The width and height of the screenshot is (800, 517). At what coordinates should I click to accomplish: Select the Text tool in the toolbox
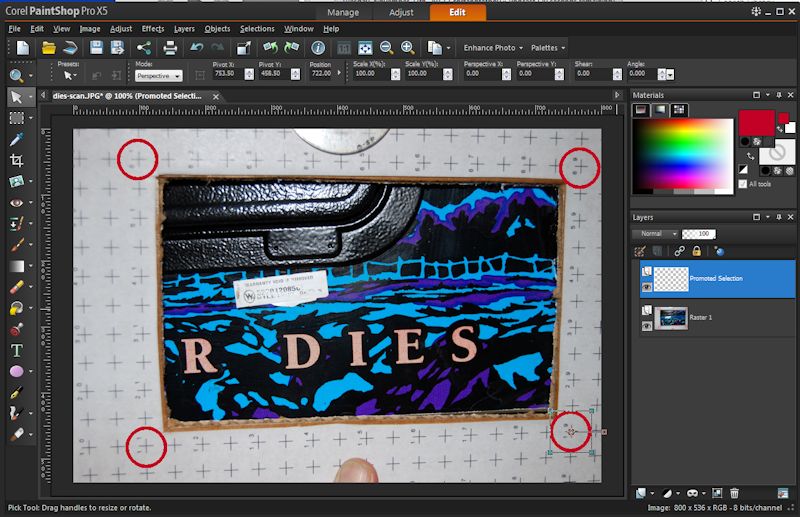(17, 350)
